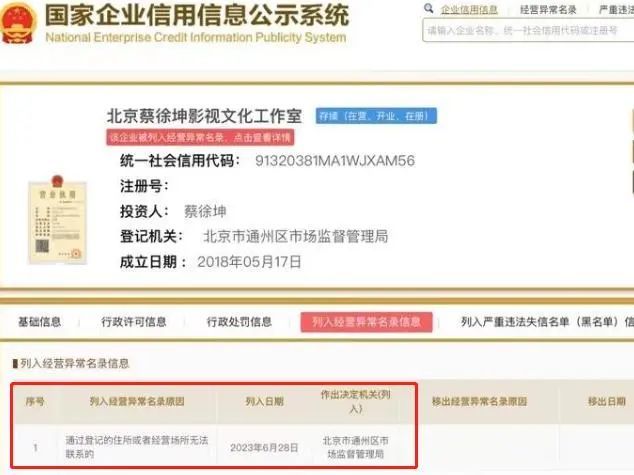Click the magnifier search icon
Screen dimensions: 634x475
(x=429, y=8)
